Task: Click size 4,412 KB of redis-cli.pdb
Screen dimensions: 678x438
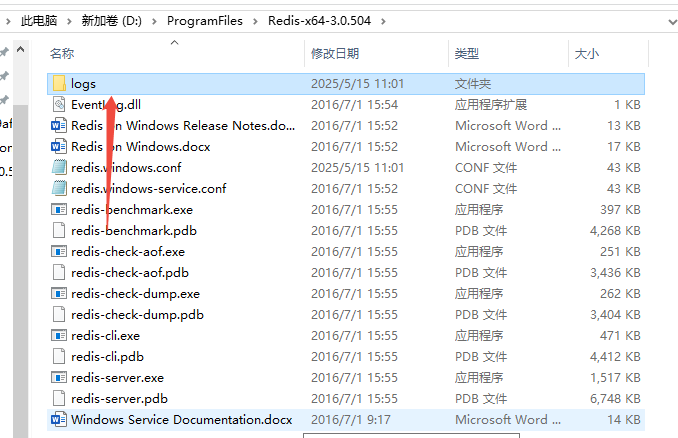Action: coord(615,356)
